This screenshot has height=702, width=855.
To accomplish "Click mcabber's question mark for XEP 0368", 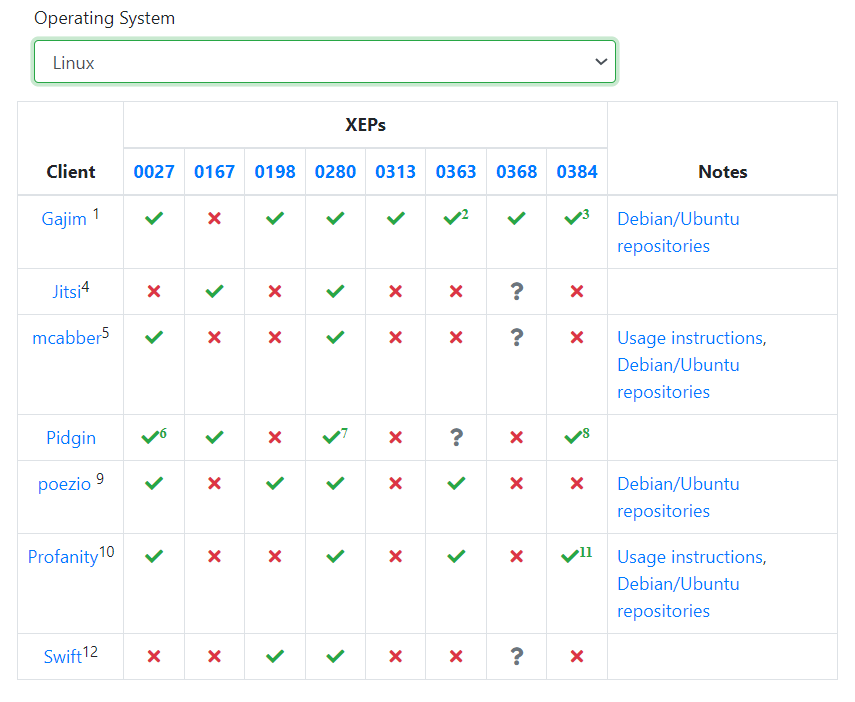I will coord(516,337).
